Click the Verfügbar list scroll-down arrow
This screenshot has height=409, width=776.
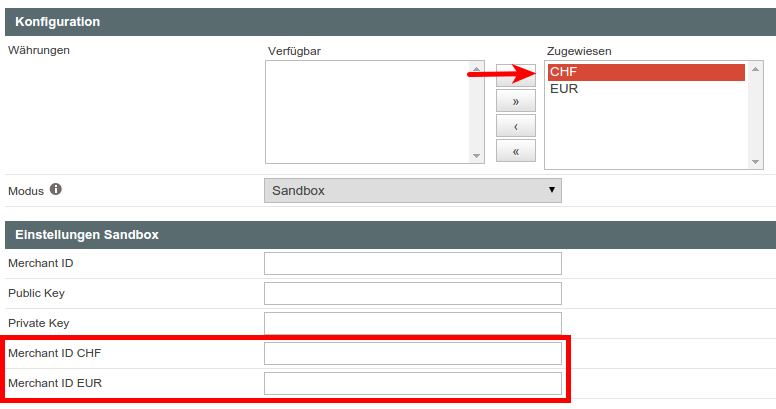[477, 155]
